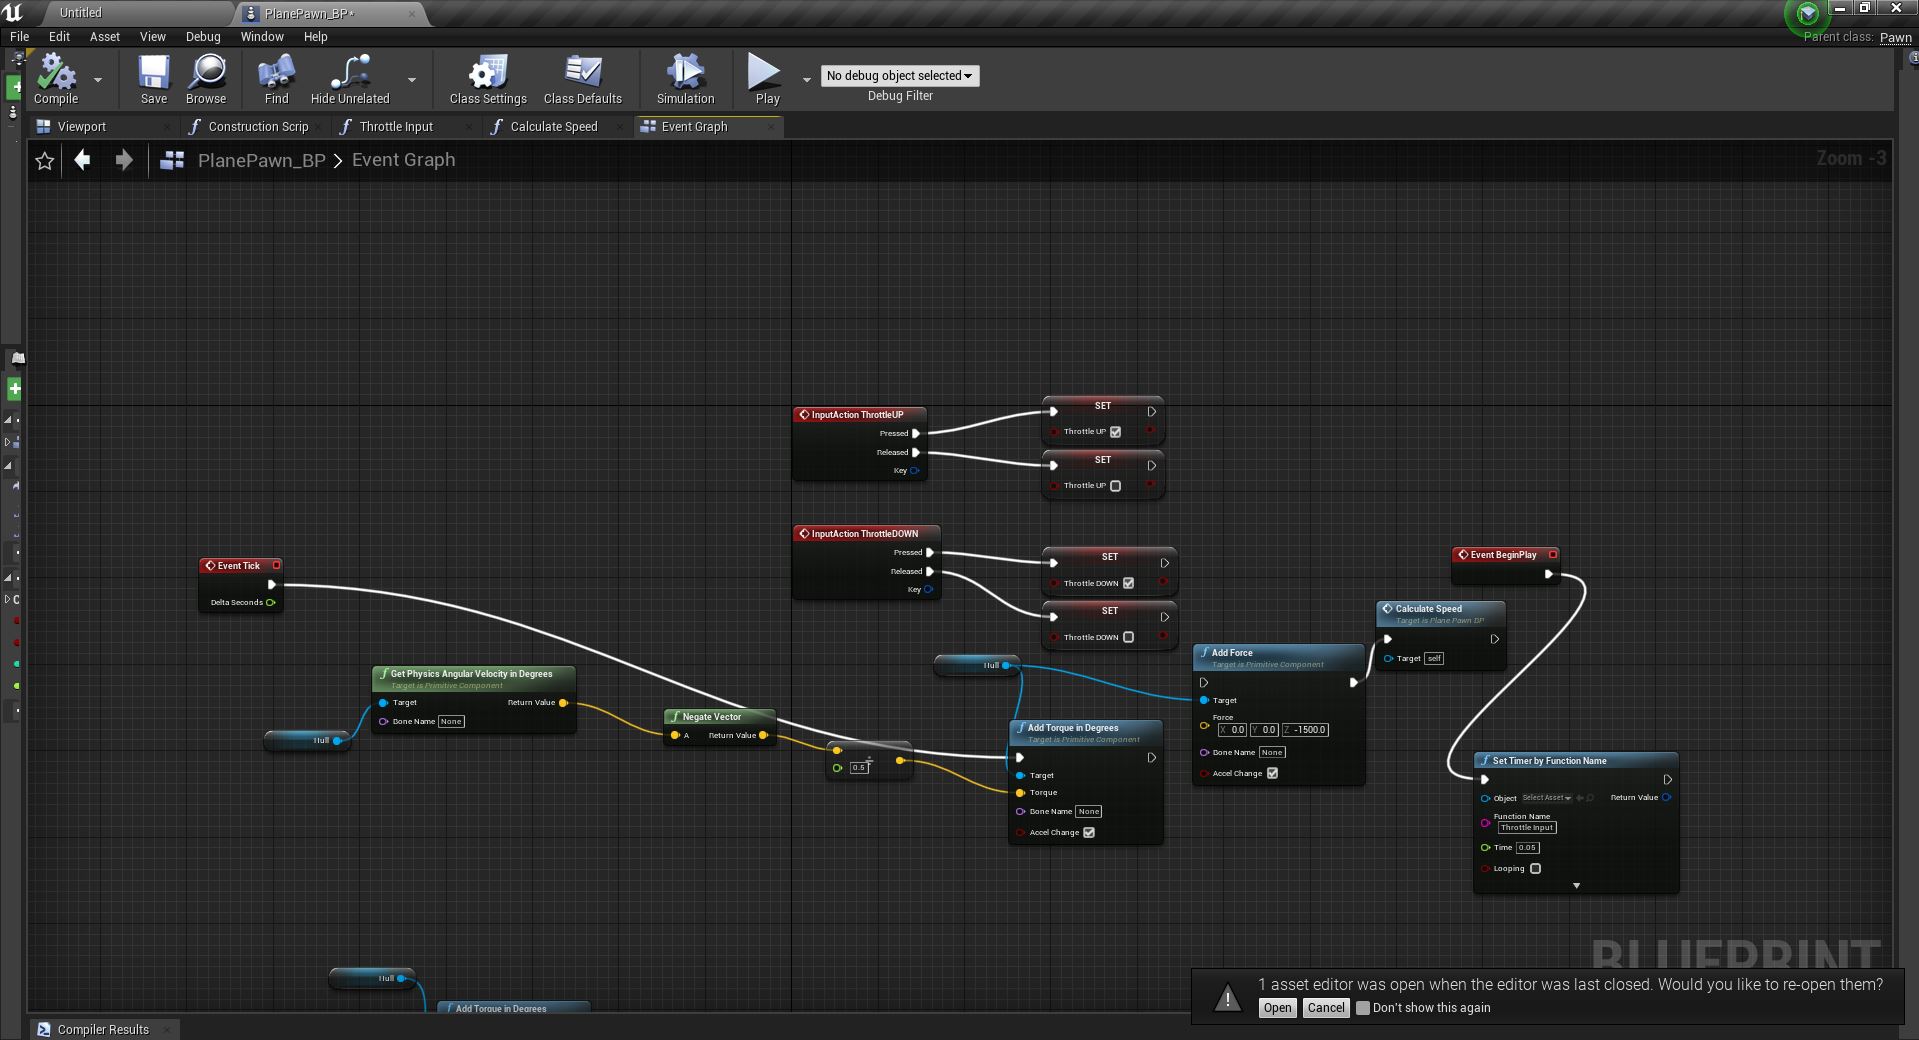Screen dimensions: 1919x1040
Task: Navigate forward in graph history
Action: (123, 160)
